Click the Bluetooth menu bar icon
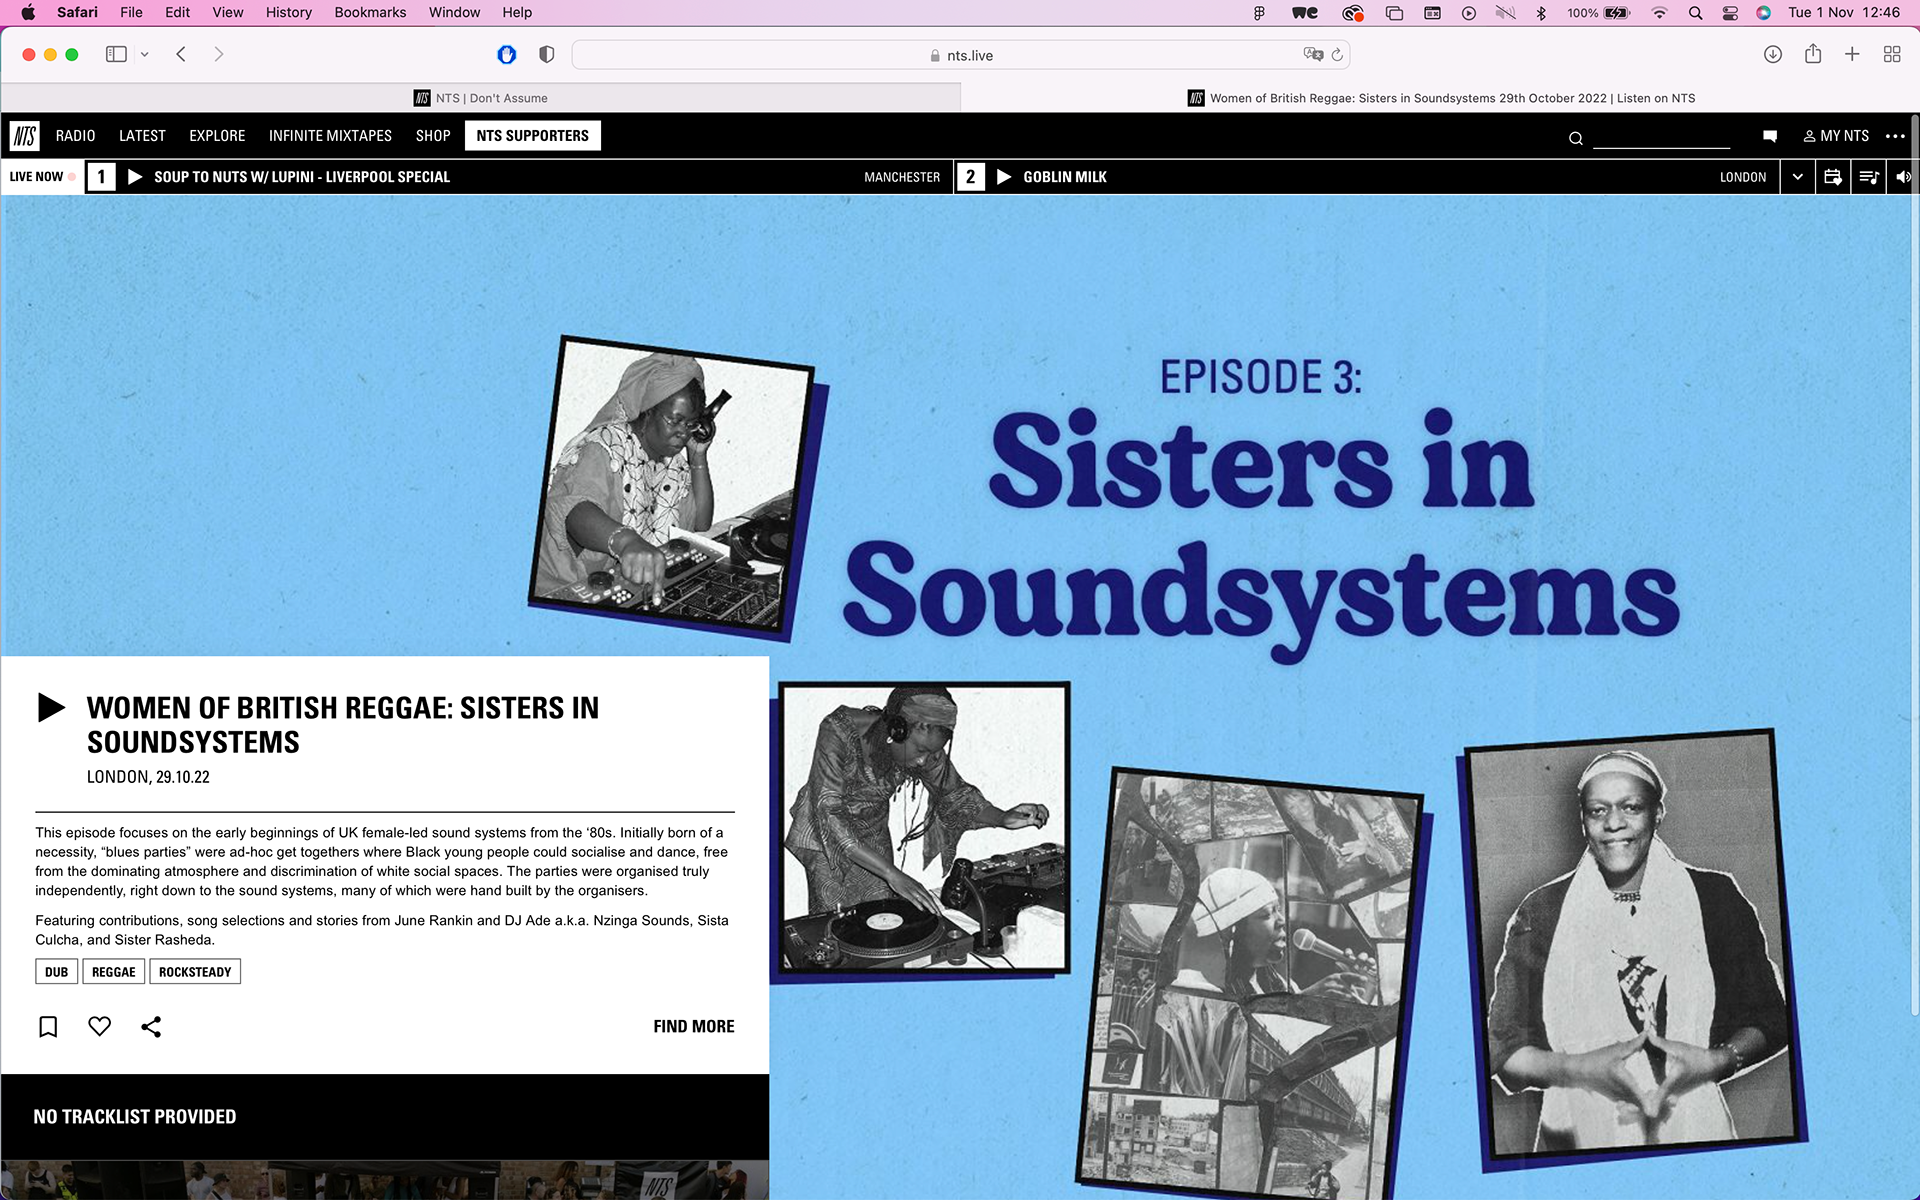 1541,13
